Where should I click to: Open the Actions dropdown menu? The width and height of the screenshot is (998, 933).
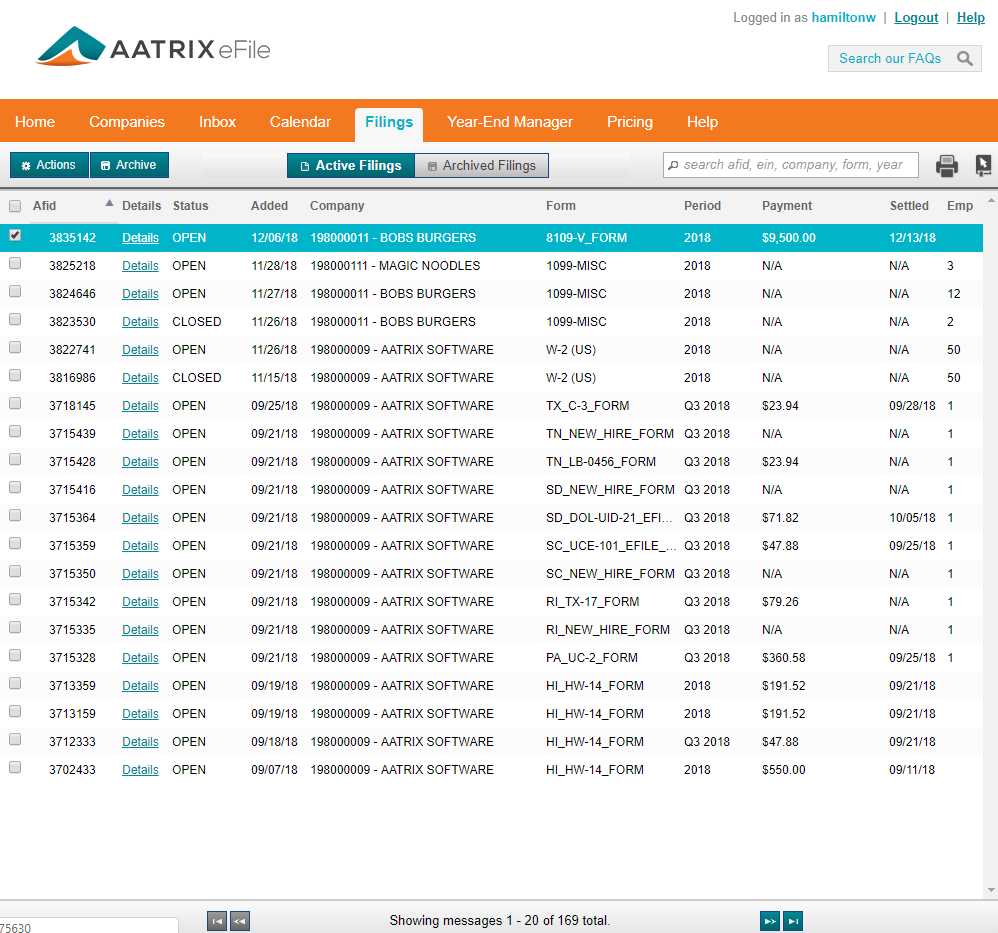point(49,165)
